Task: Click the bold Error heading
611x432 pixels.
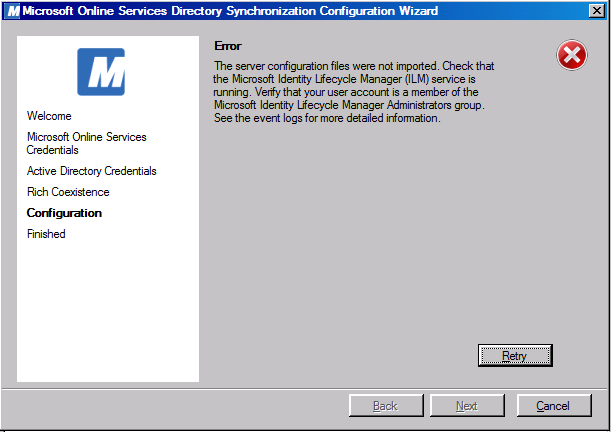Action: pyautogui.click(x=229, y=46)
